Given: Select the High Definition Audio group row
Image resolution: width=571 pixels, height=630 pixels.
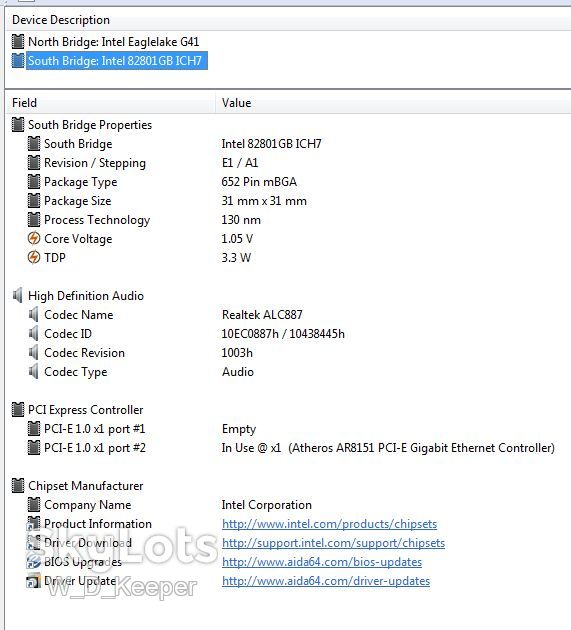Looking at the screenshot, I should (86, 296).
